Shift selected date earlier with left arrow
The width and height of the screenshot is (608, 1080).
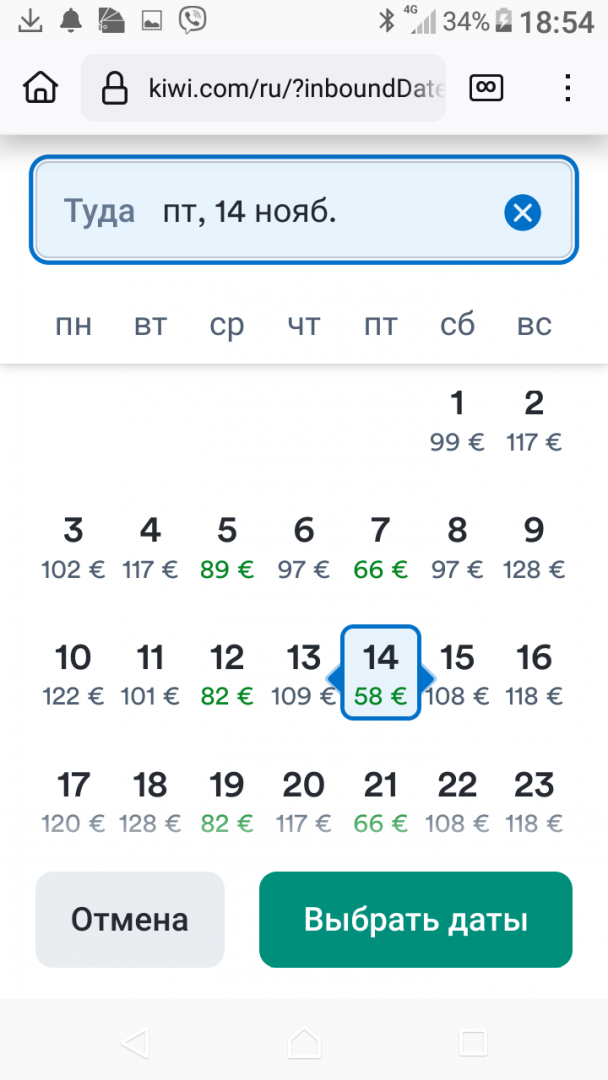(334, 679)
